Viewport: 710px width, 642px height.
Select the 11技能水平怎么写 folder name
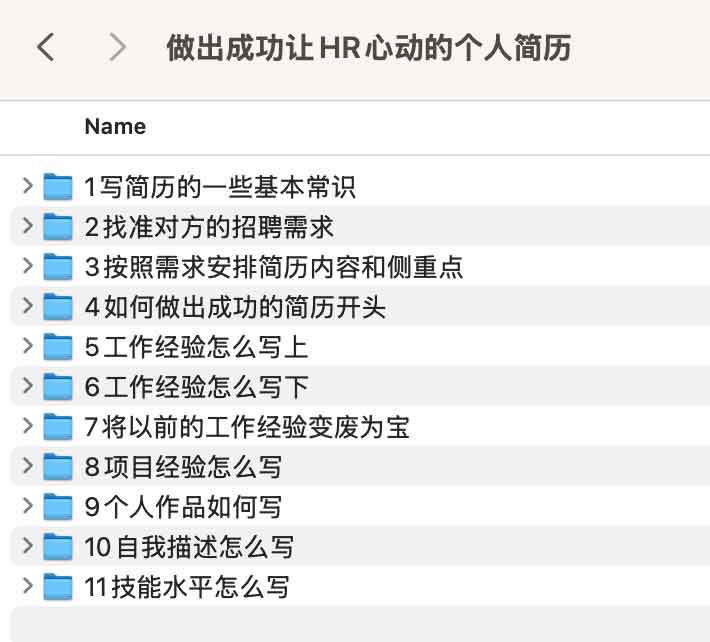pyautogui.click(x=187, y=587)
